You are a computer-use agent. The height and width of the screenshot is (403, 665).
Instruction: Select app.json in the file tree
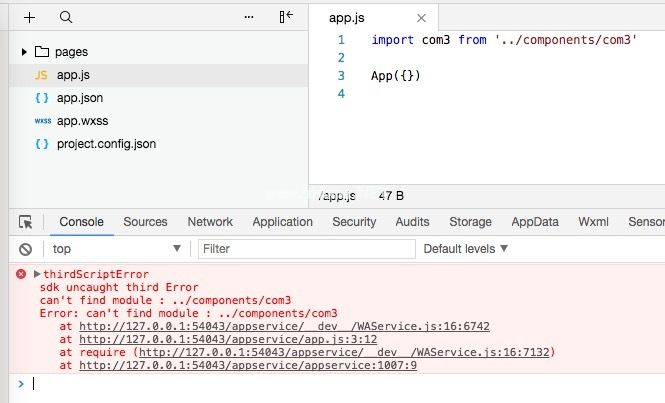tap(79, 98)
